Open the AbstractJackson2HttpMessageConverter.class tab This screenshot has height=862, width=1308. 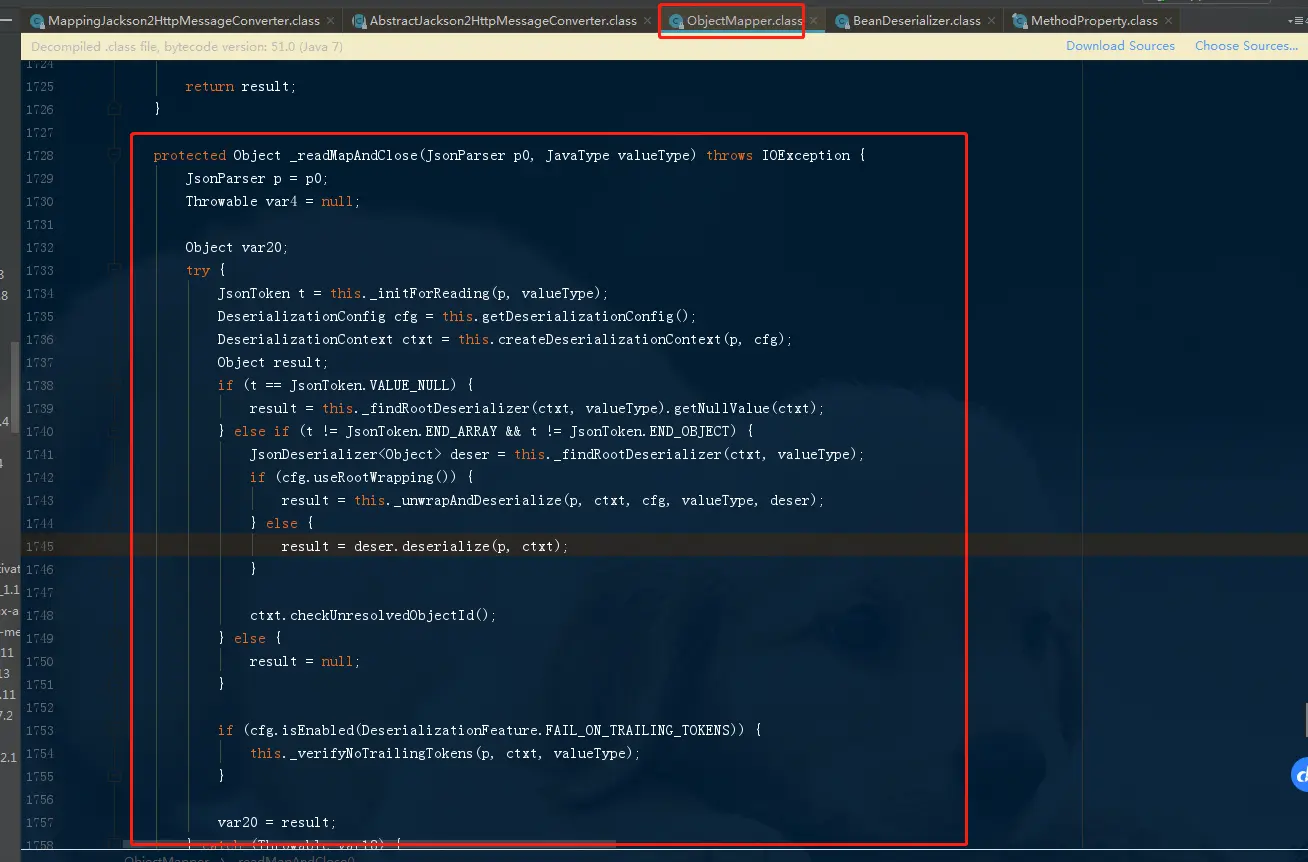coord(503,21)
